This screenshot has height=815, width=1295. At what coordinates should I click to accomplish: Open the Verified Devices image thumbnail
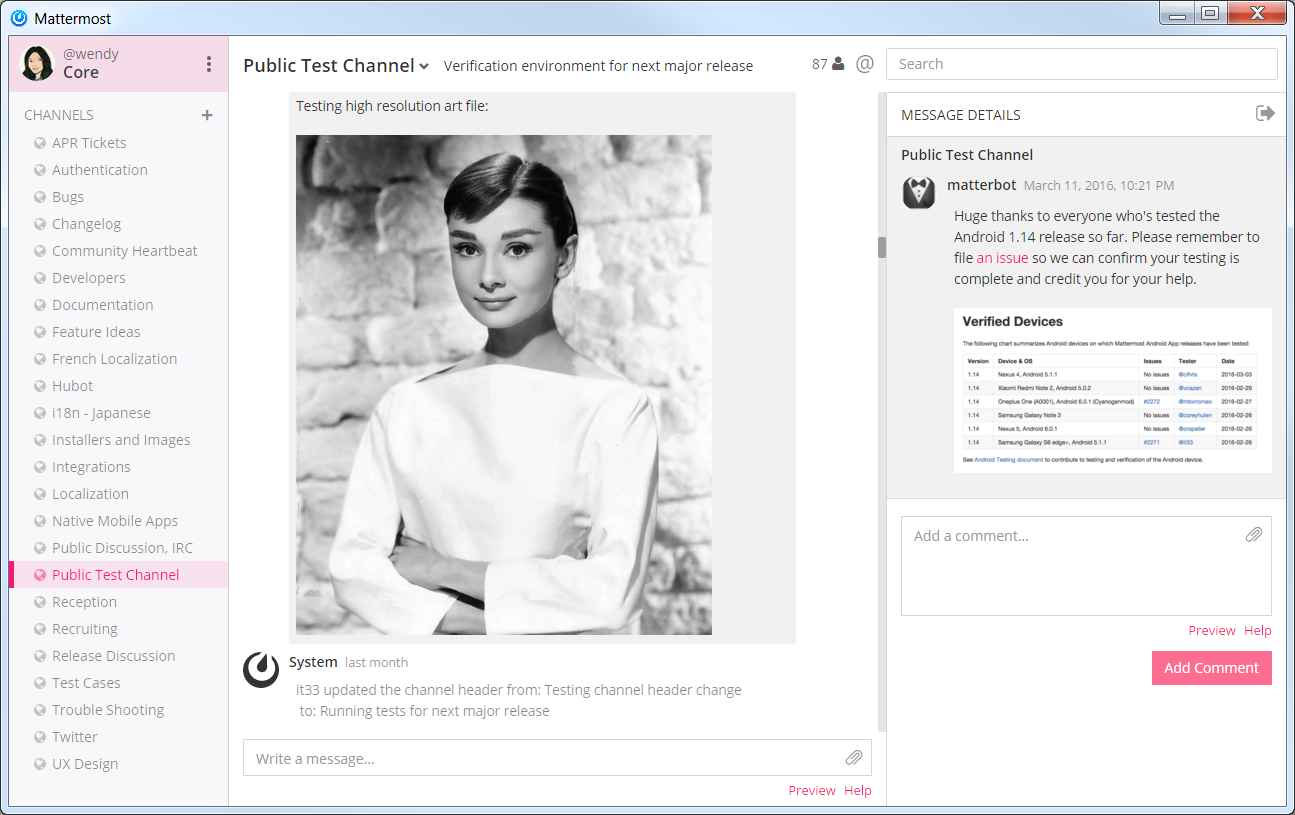(1112, 390)
